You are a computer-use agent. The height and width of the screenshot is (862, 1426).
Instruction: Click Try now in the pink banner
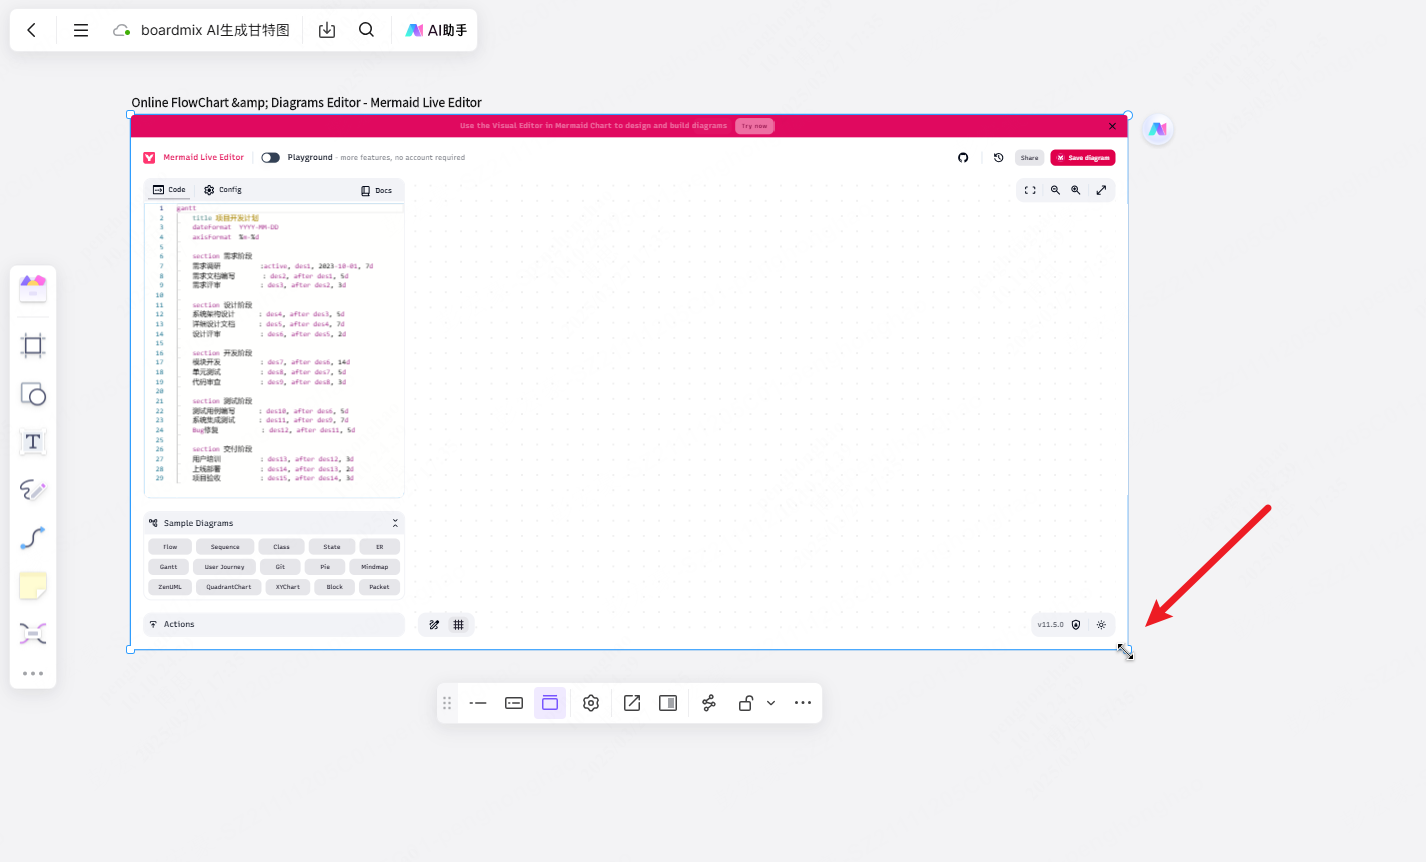755,126
